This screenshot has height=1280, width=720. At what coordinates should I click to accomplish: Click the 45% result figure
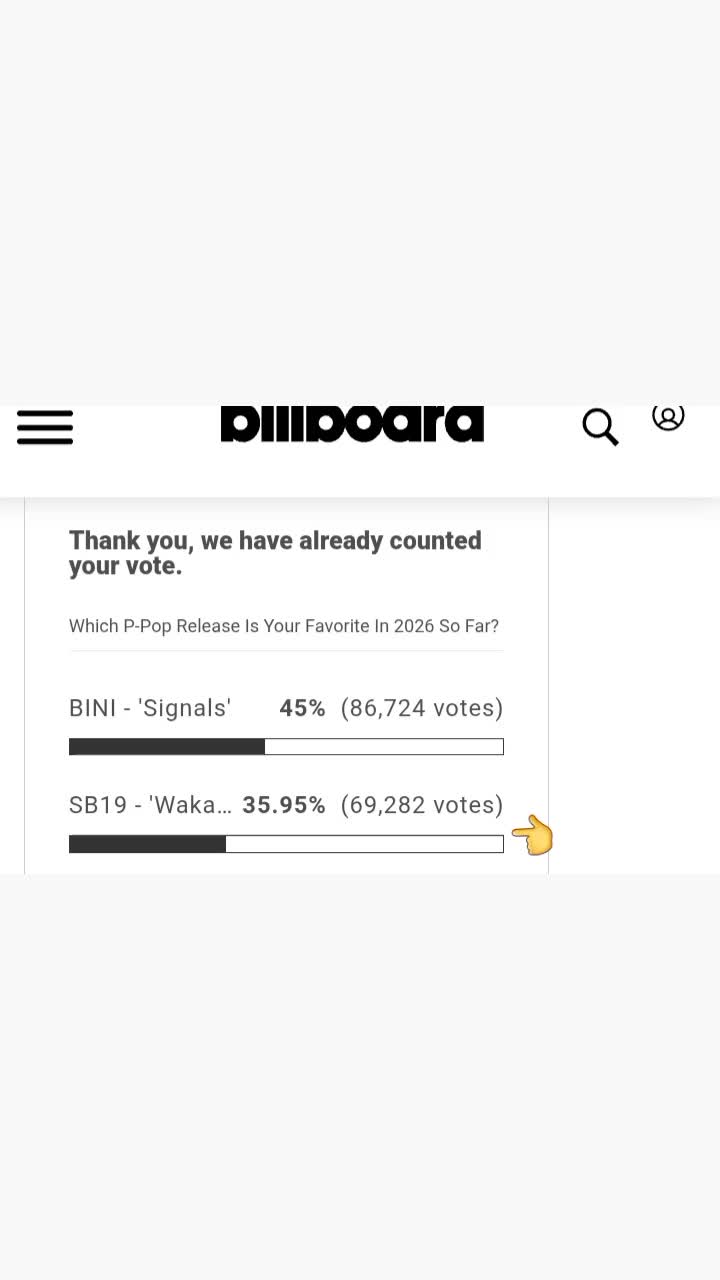tap(302, 708)
